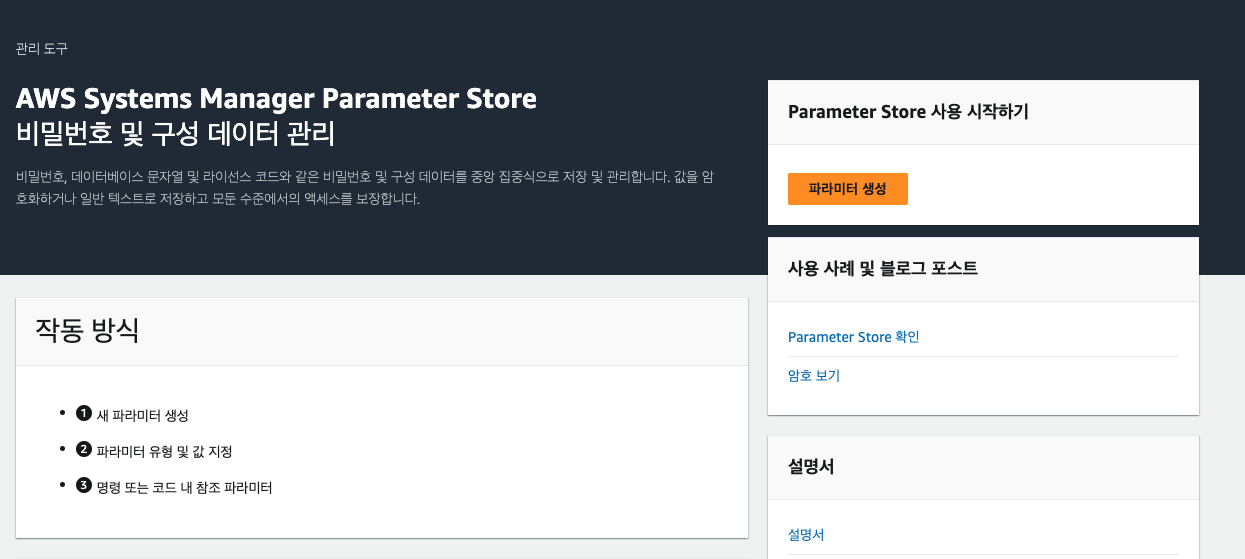Open the Parameter Store 확인 link
Viewport: 1245px width, 559px height.
pos(853,337)
